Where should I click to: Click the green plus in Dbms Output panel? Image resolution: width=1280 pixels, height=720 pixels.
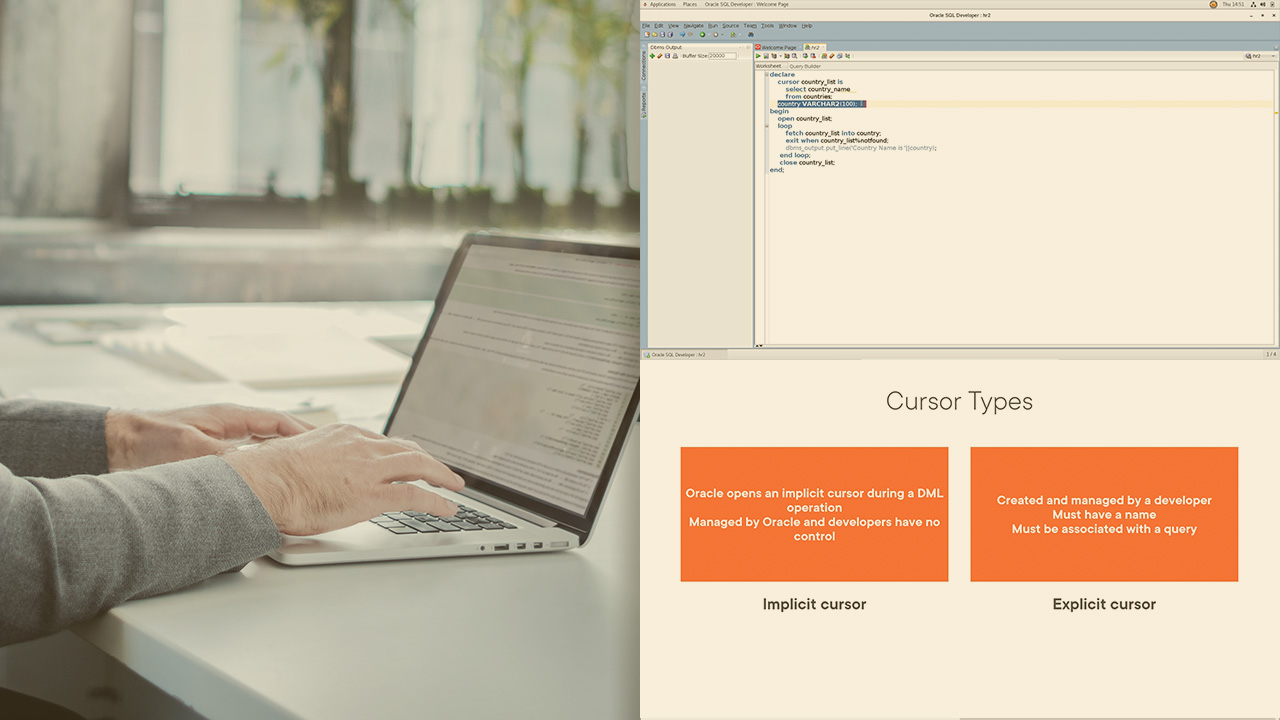652,56
